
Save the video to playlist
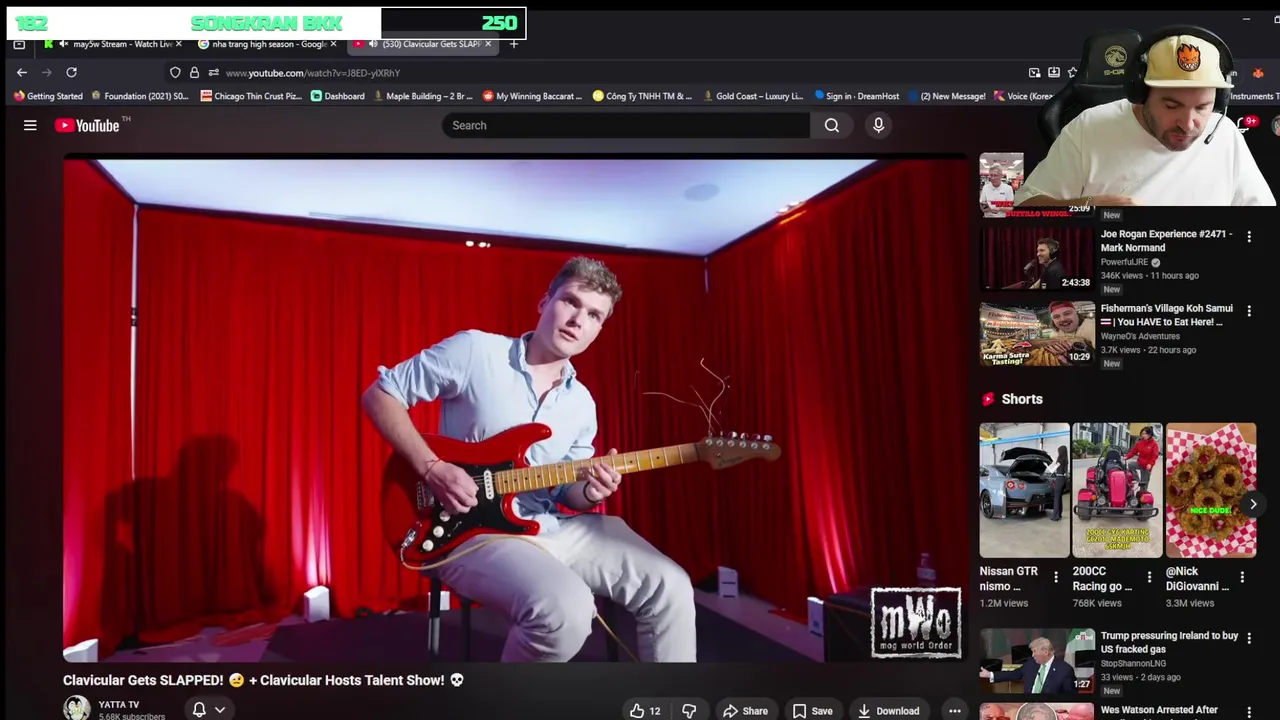(x=812, y=711)
